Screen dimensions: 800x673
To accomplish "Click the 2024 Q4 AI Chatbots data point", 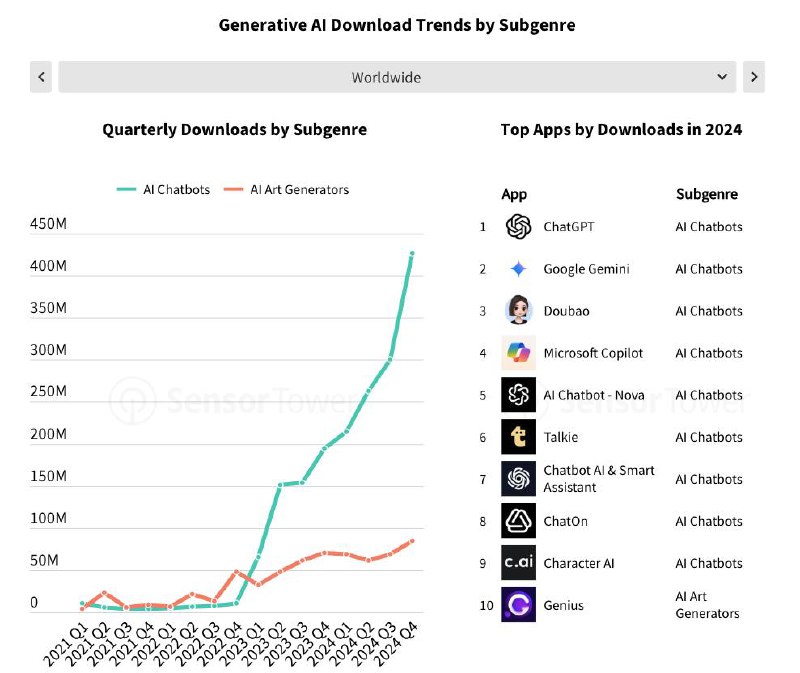I will click(x=412, y=253).
